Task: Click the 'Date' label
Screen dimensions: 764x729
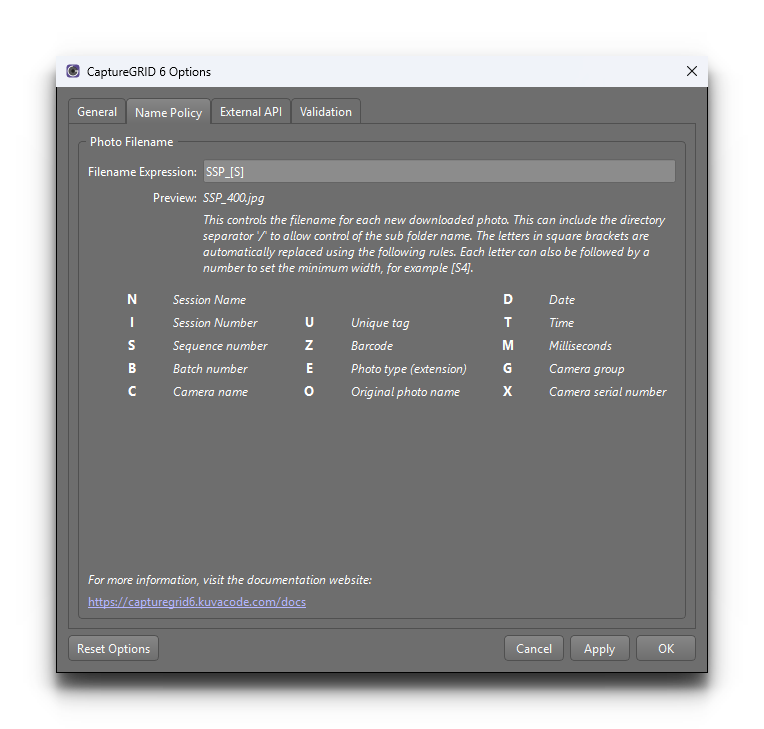Action: 562,300
